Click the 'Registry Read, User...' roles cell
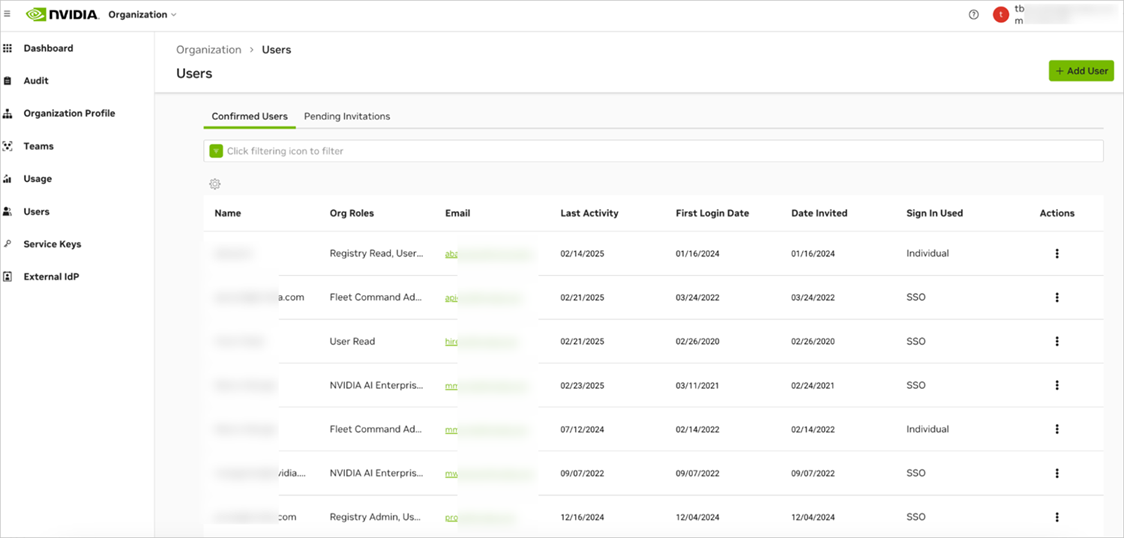The height and width of the screenshot is (538, 1124). coord(375,253)
